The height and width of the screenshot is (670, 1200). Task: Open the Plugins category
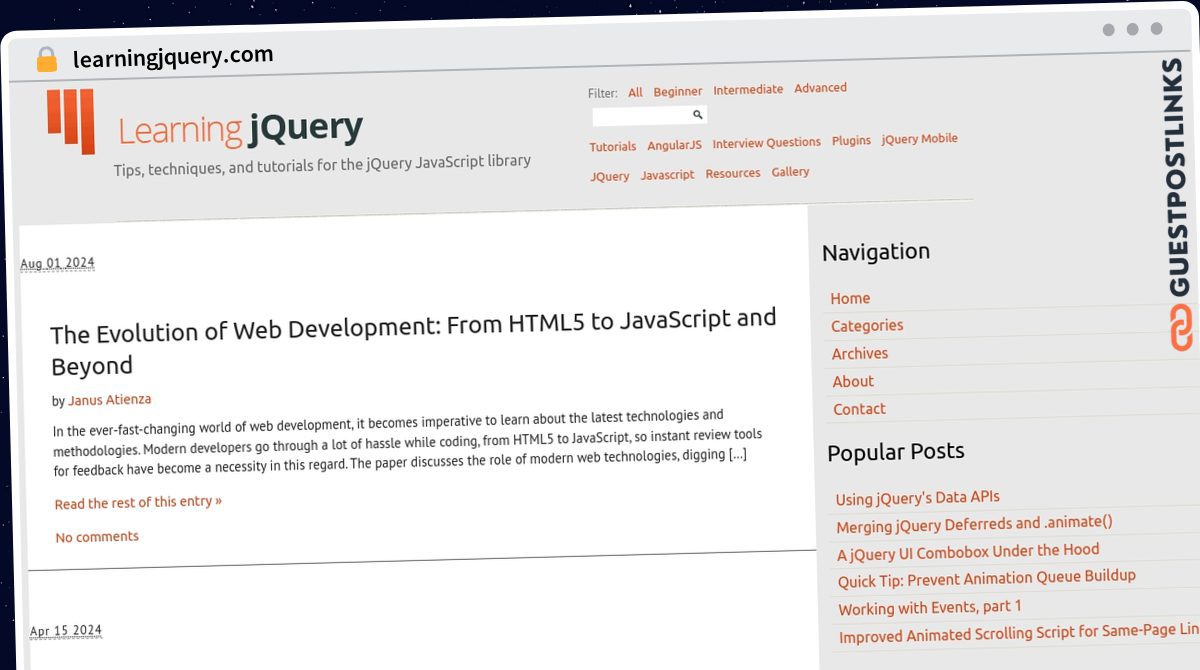[851, 141]
